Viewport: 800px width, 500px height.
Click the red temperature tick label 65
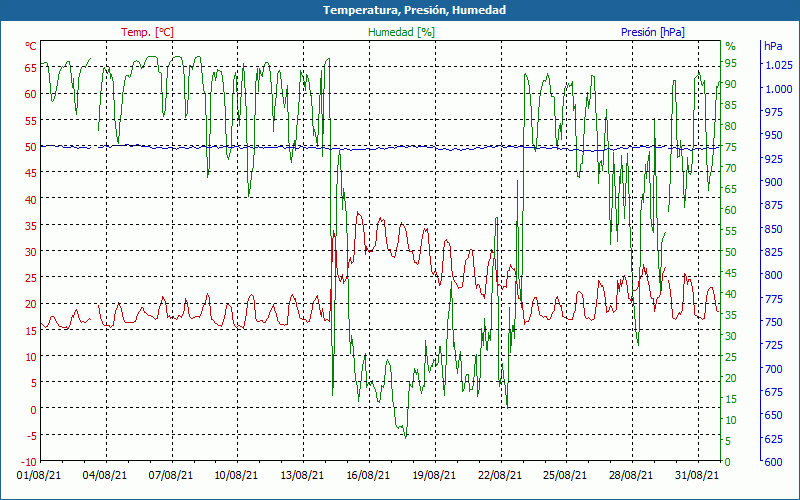(31, 68)
